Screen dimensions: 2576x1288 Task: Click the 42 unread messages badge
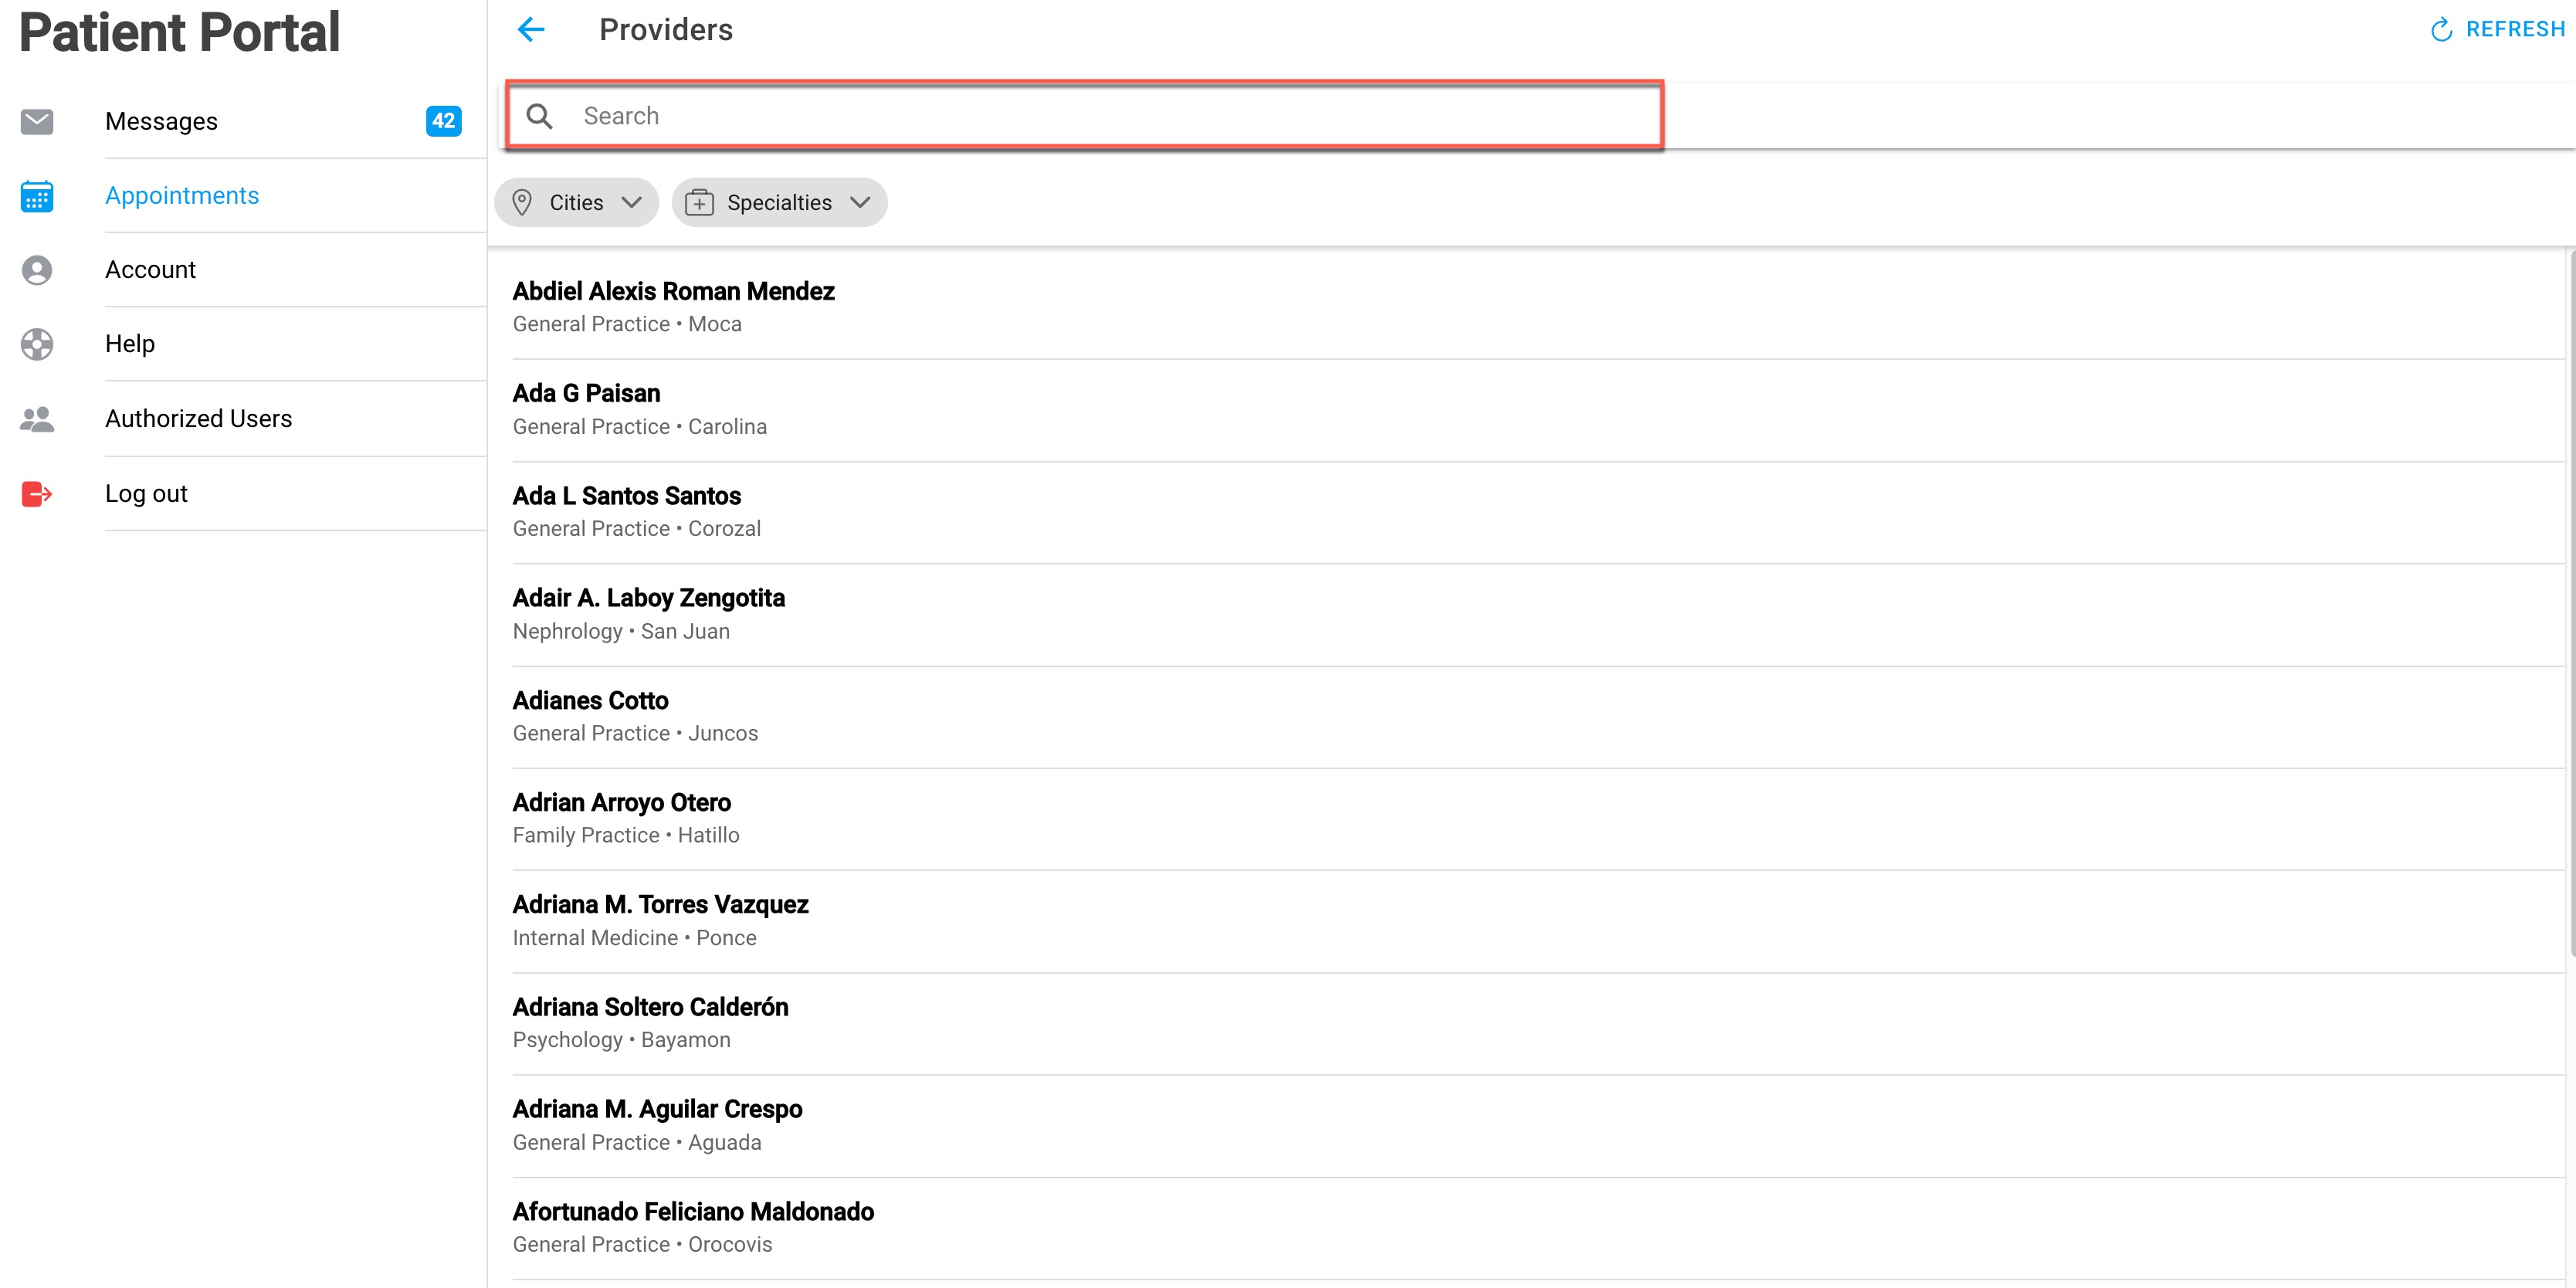pyautogui.click(x=443, y=121)
